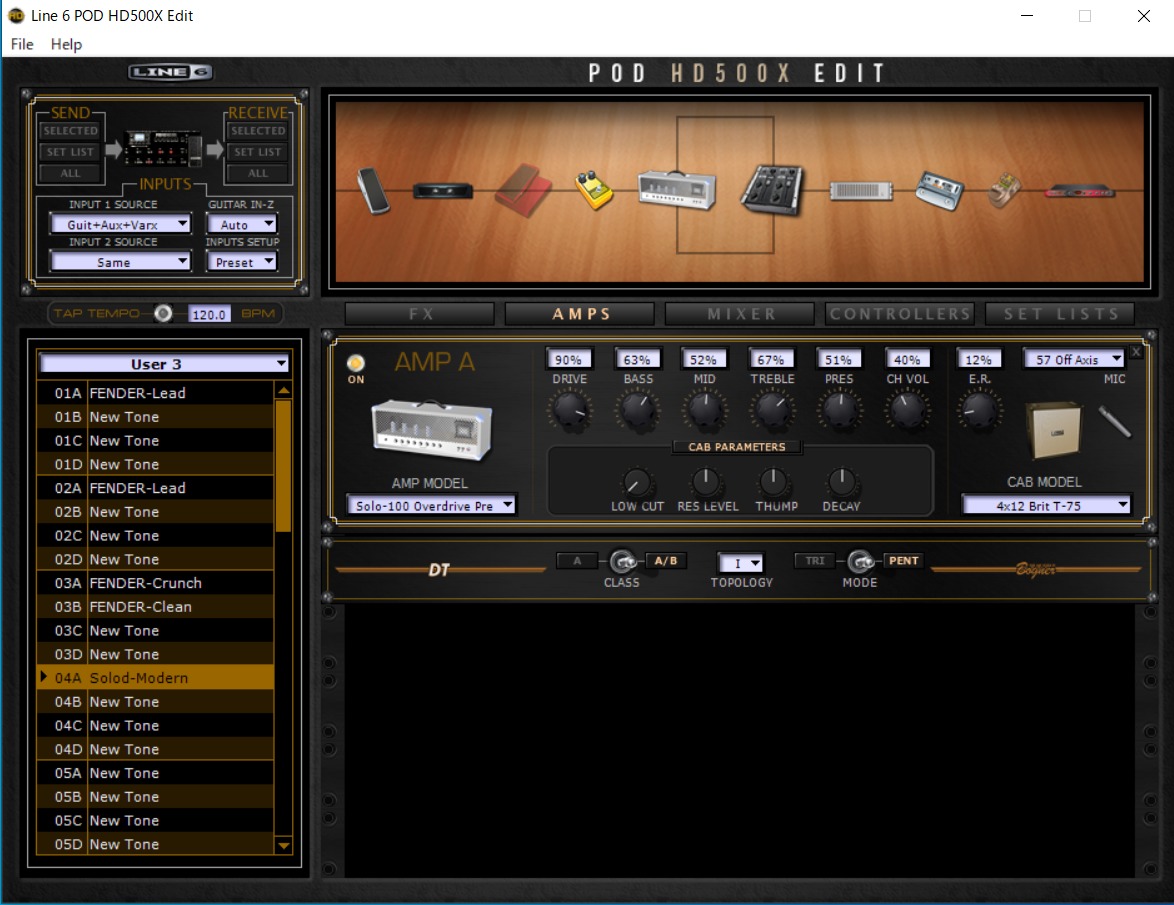Open the File menu
1174x905 pixels.
coord(22,44)
